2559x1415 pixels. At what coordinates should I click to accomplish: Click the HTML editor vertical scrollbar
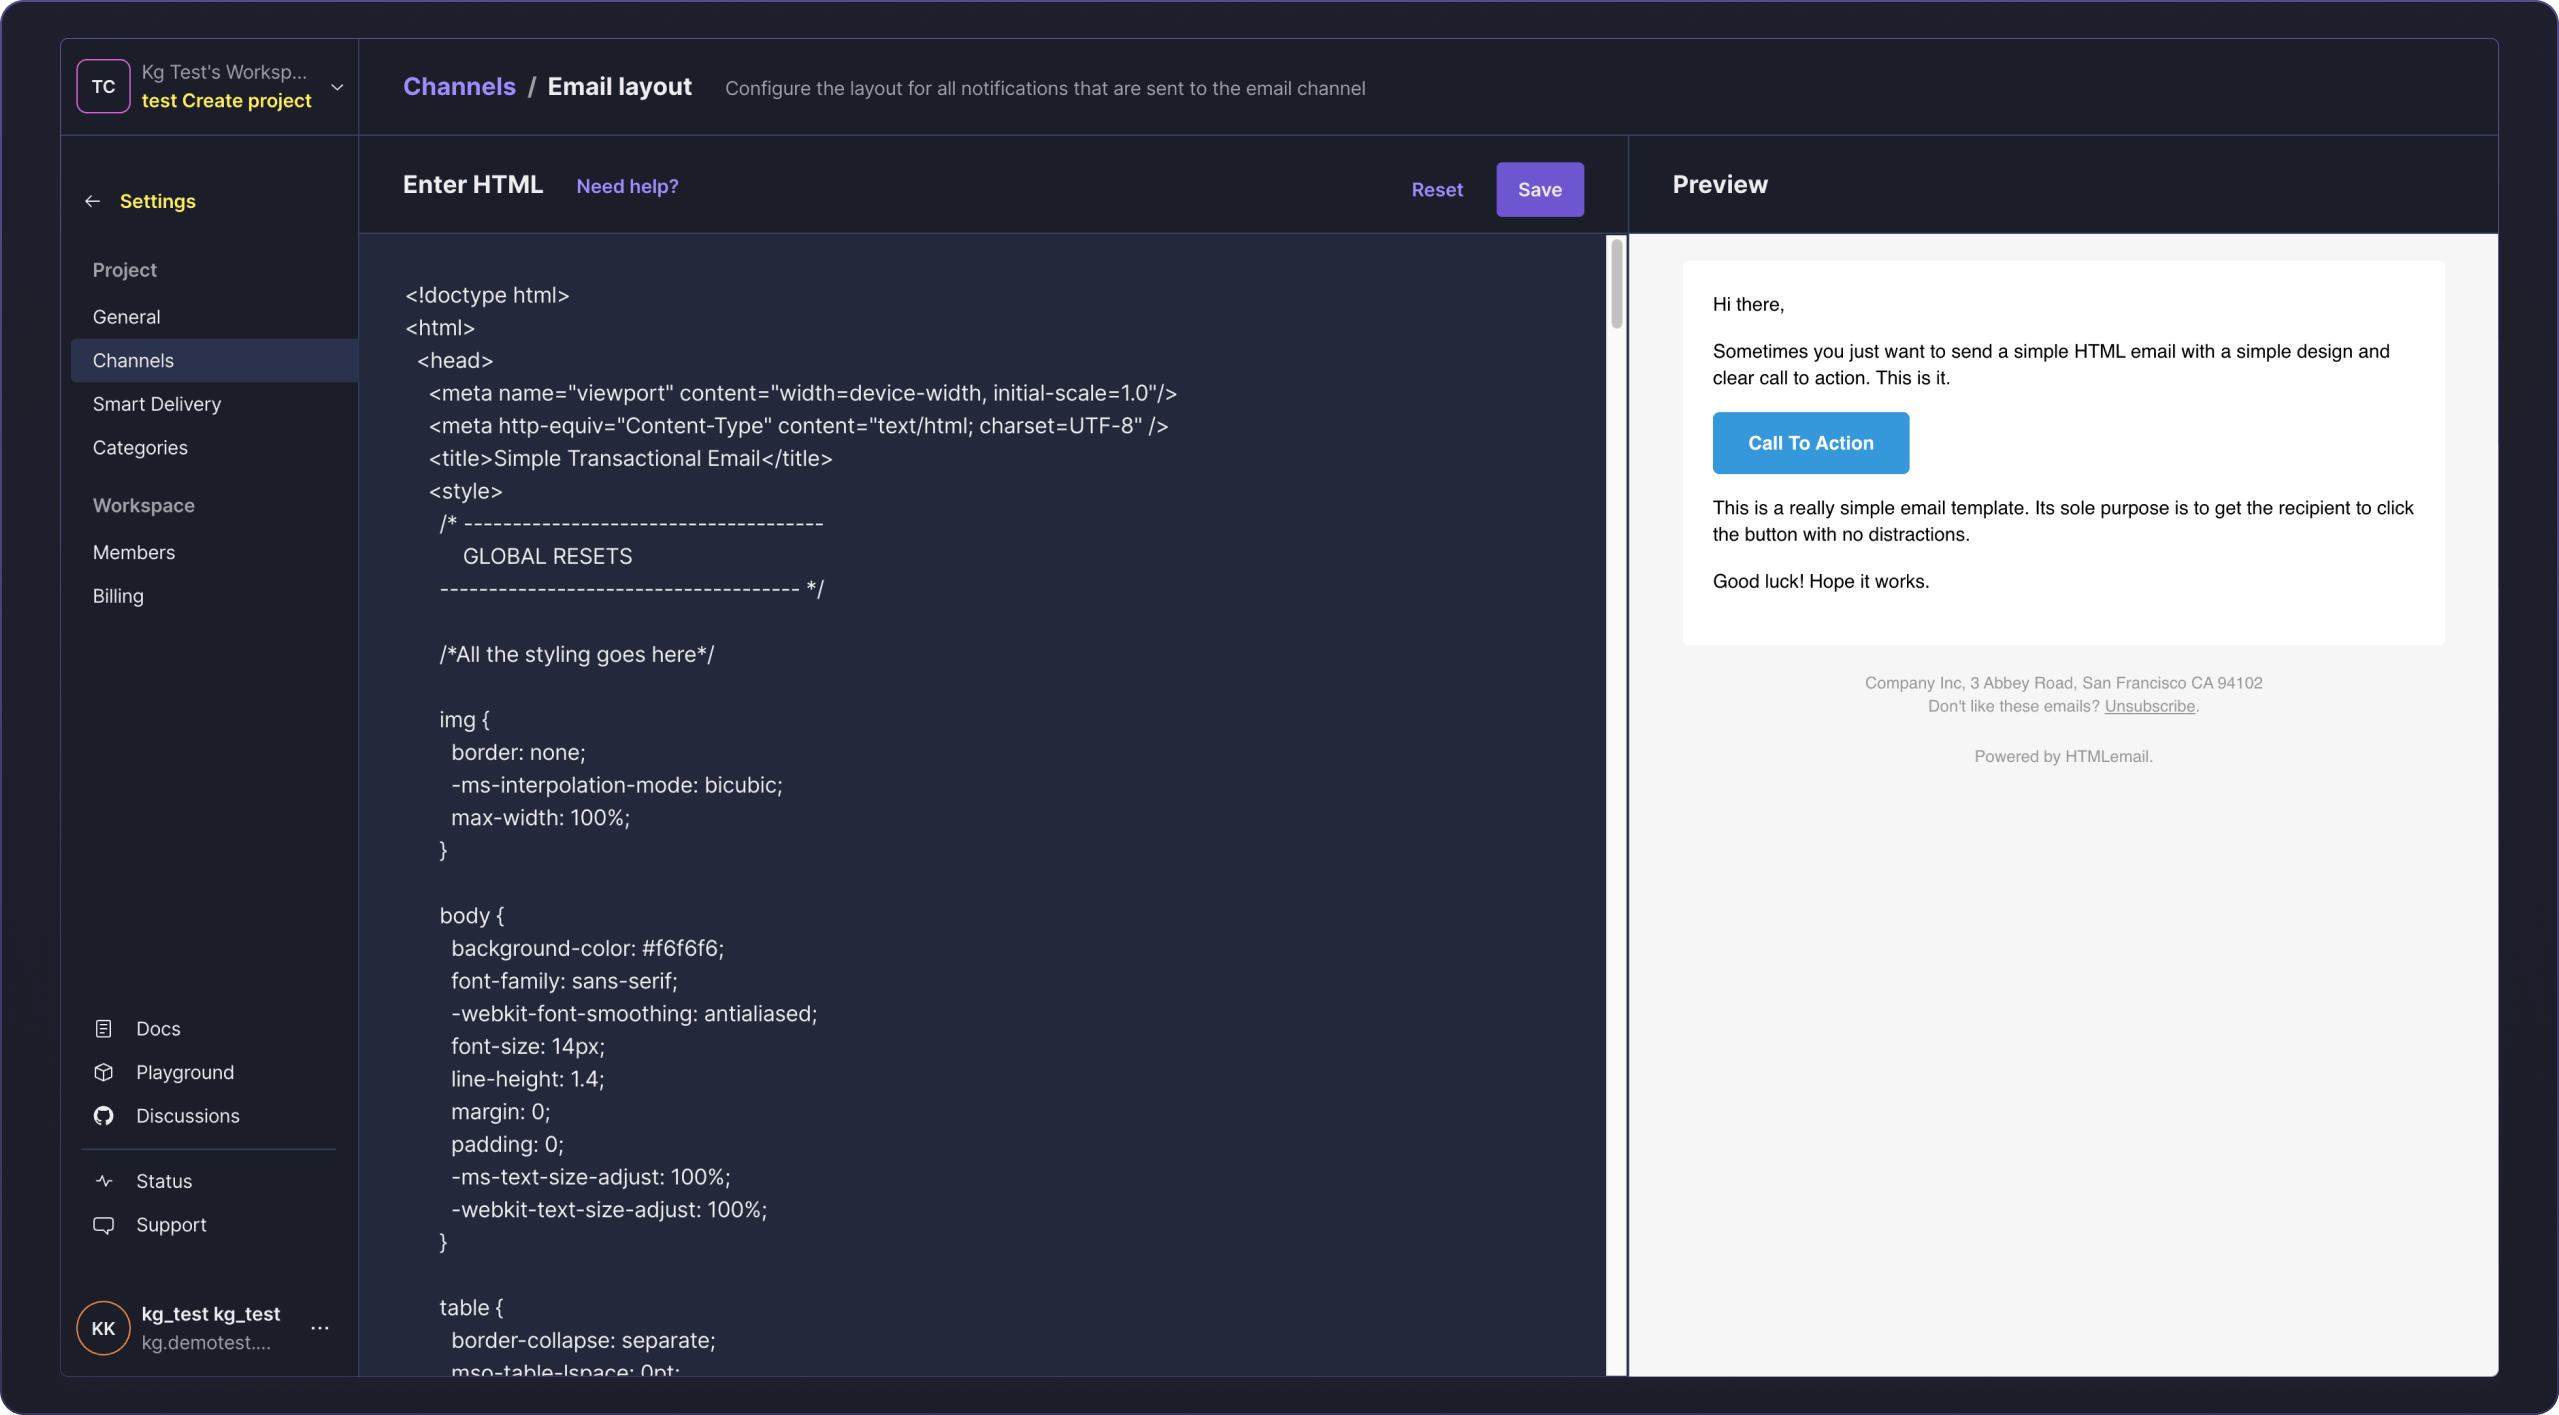tap(1616, 284)
